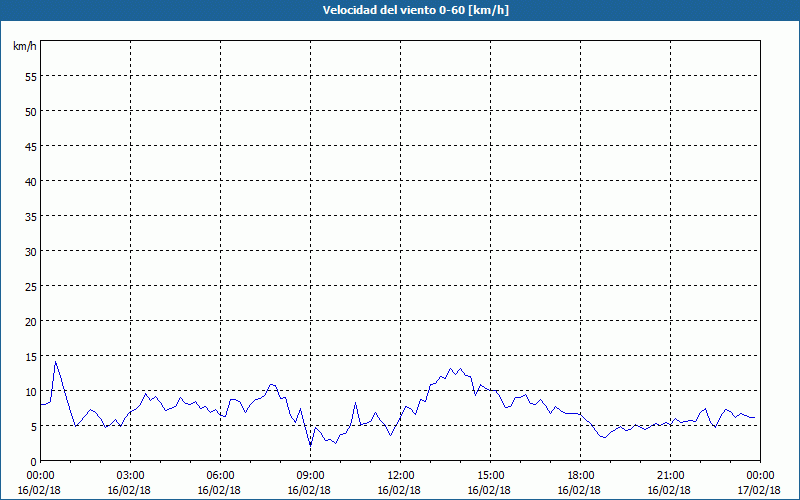Image resolution: width=800 pixels, height=500 pixels.
Task: Click the wind speed peak near 14 km/h
Action: (x=56, y=362)
